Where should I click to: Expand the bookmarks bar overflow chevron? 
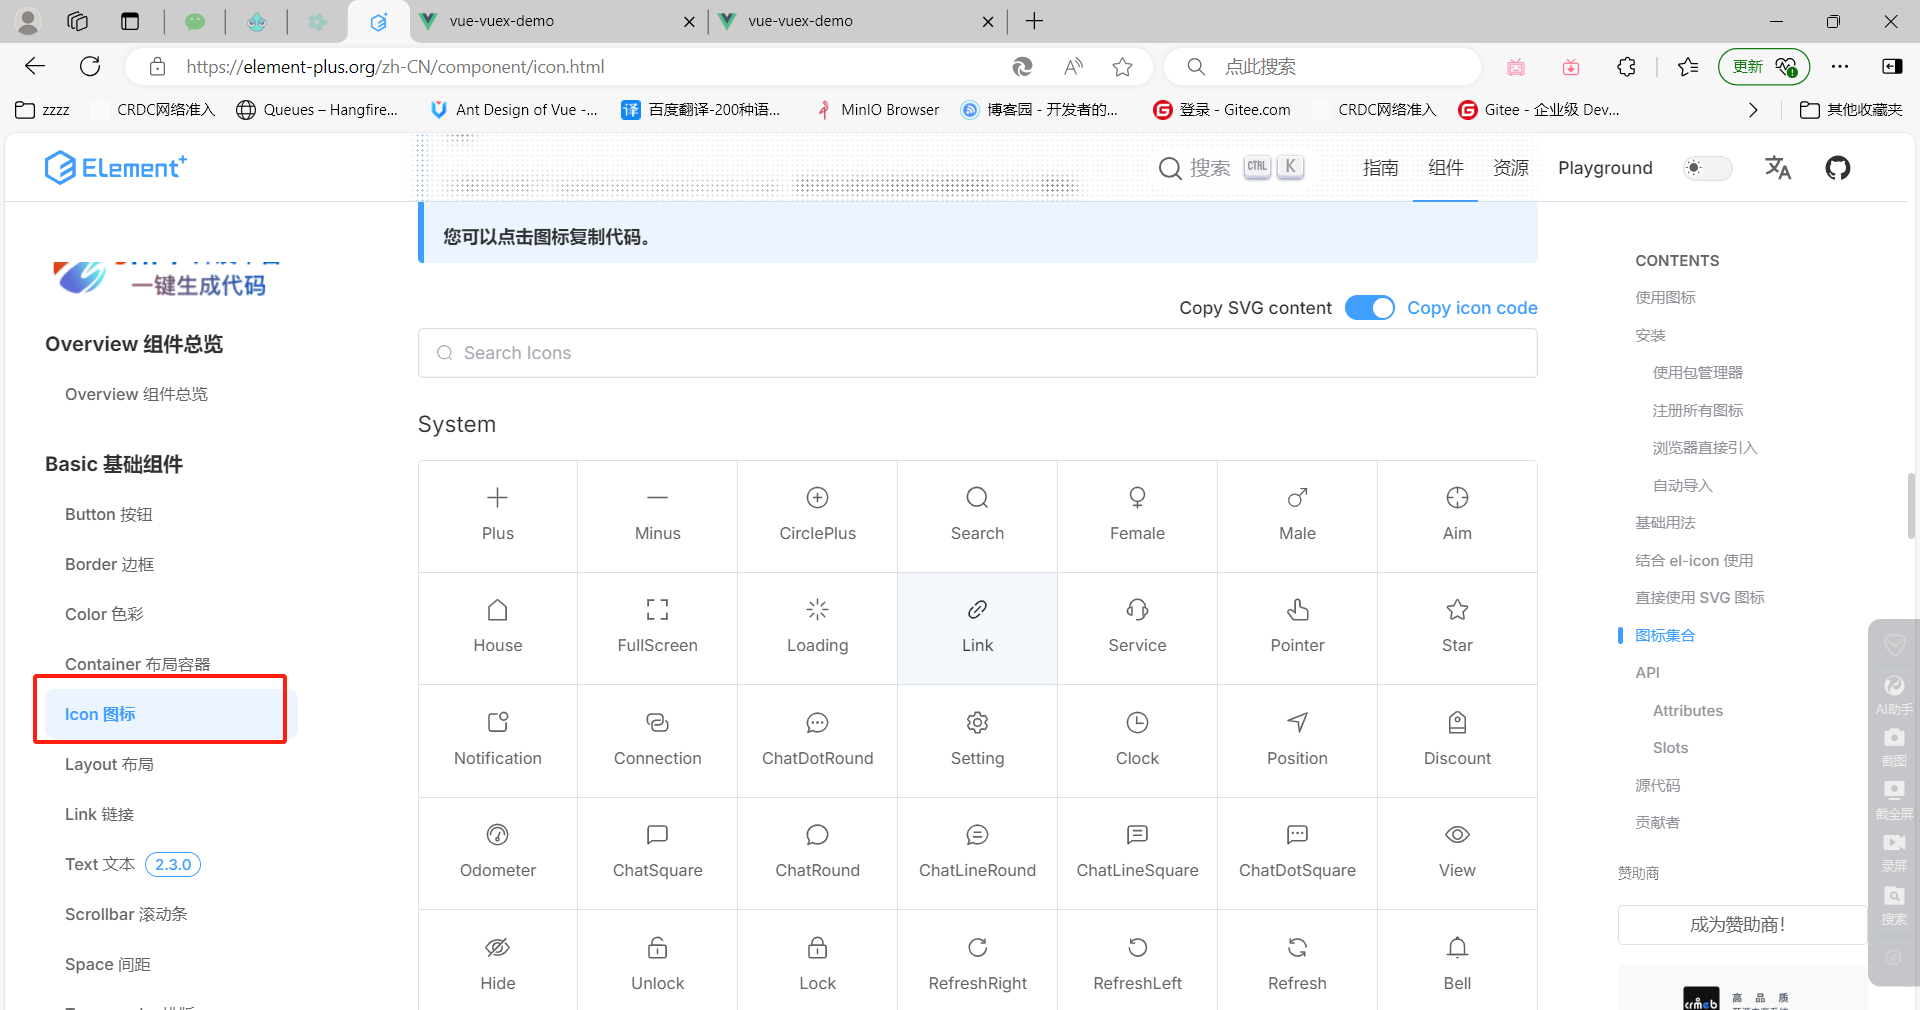[1752, 110]
